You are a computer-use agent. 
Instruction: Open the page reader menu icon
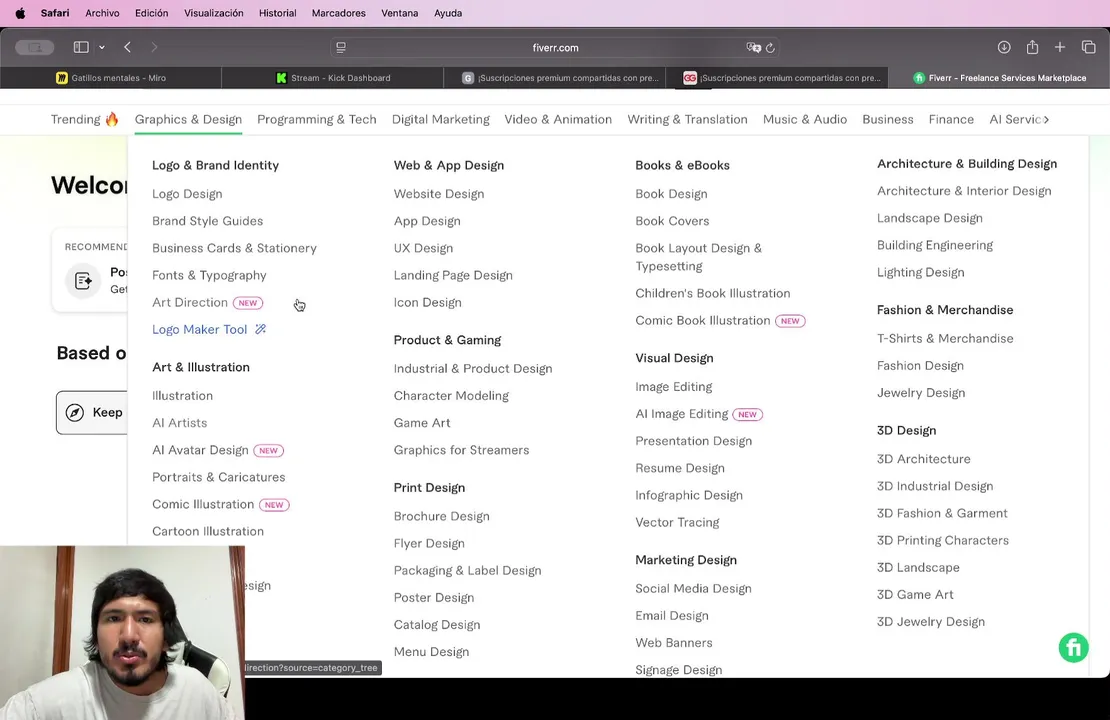tap(341, 47)
